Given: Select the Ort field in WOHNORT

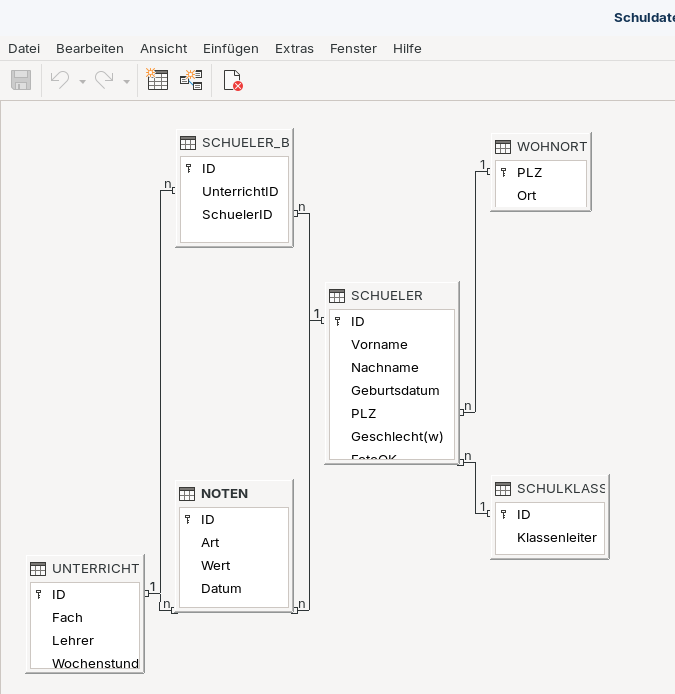Looking at the screenshot, I should tap(527, 195).
